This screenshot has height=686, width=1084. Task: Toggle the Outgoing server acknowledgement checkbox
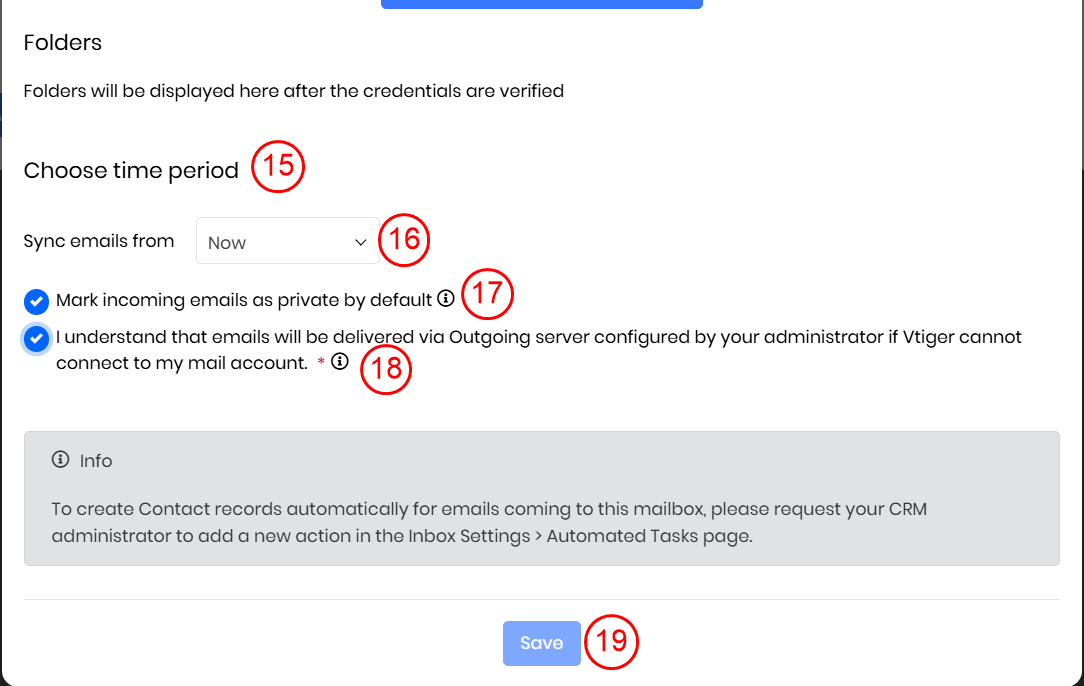click(36, 339)
